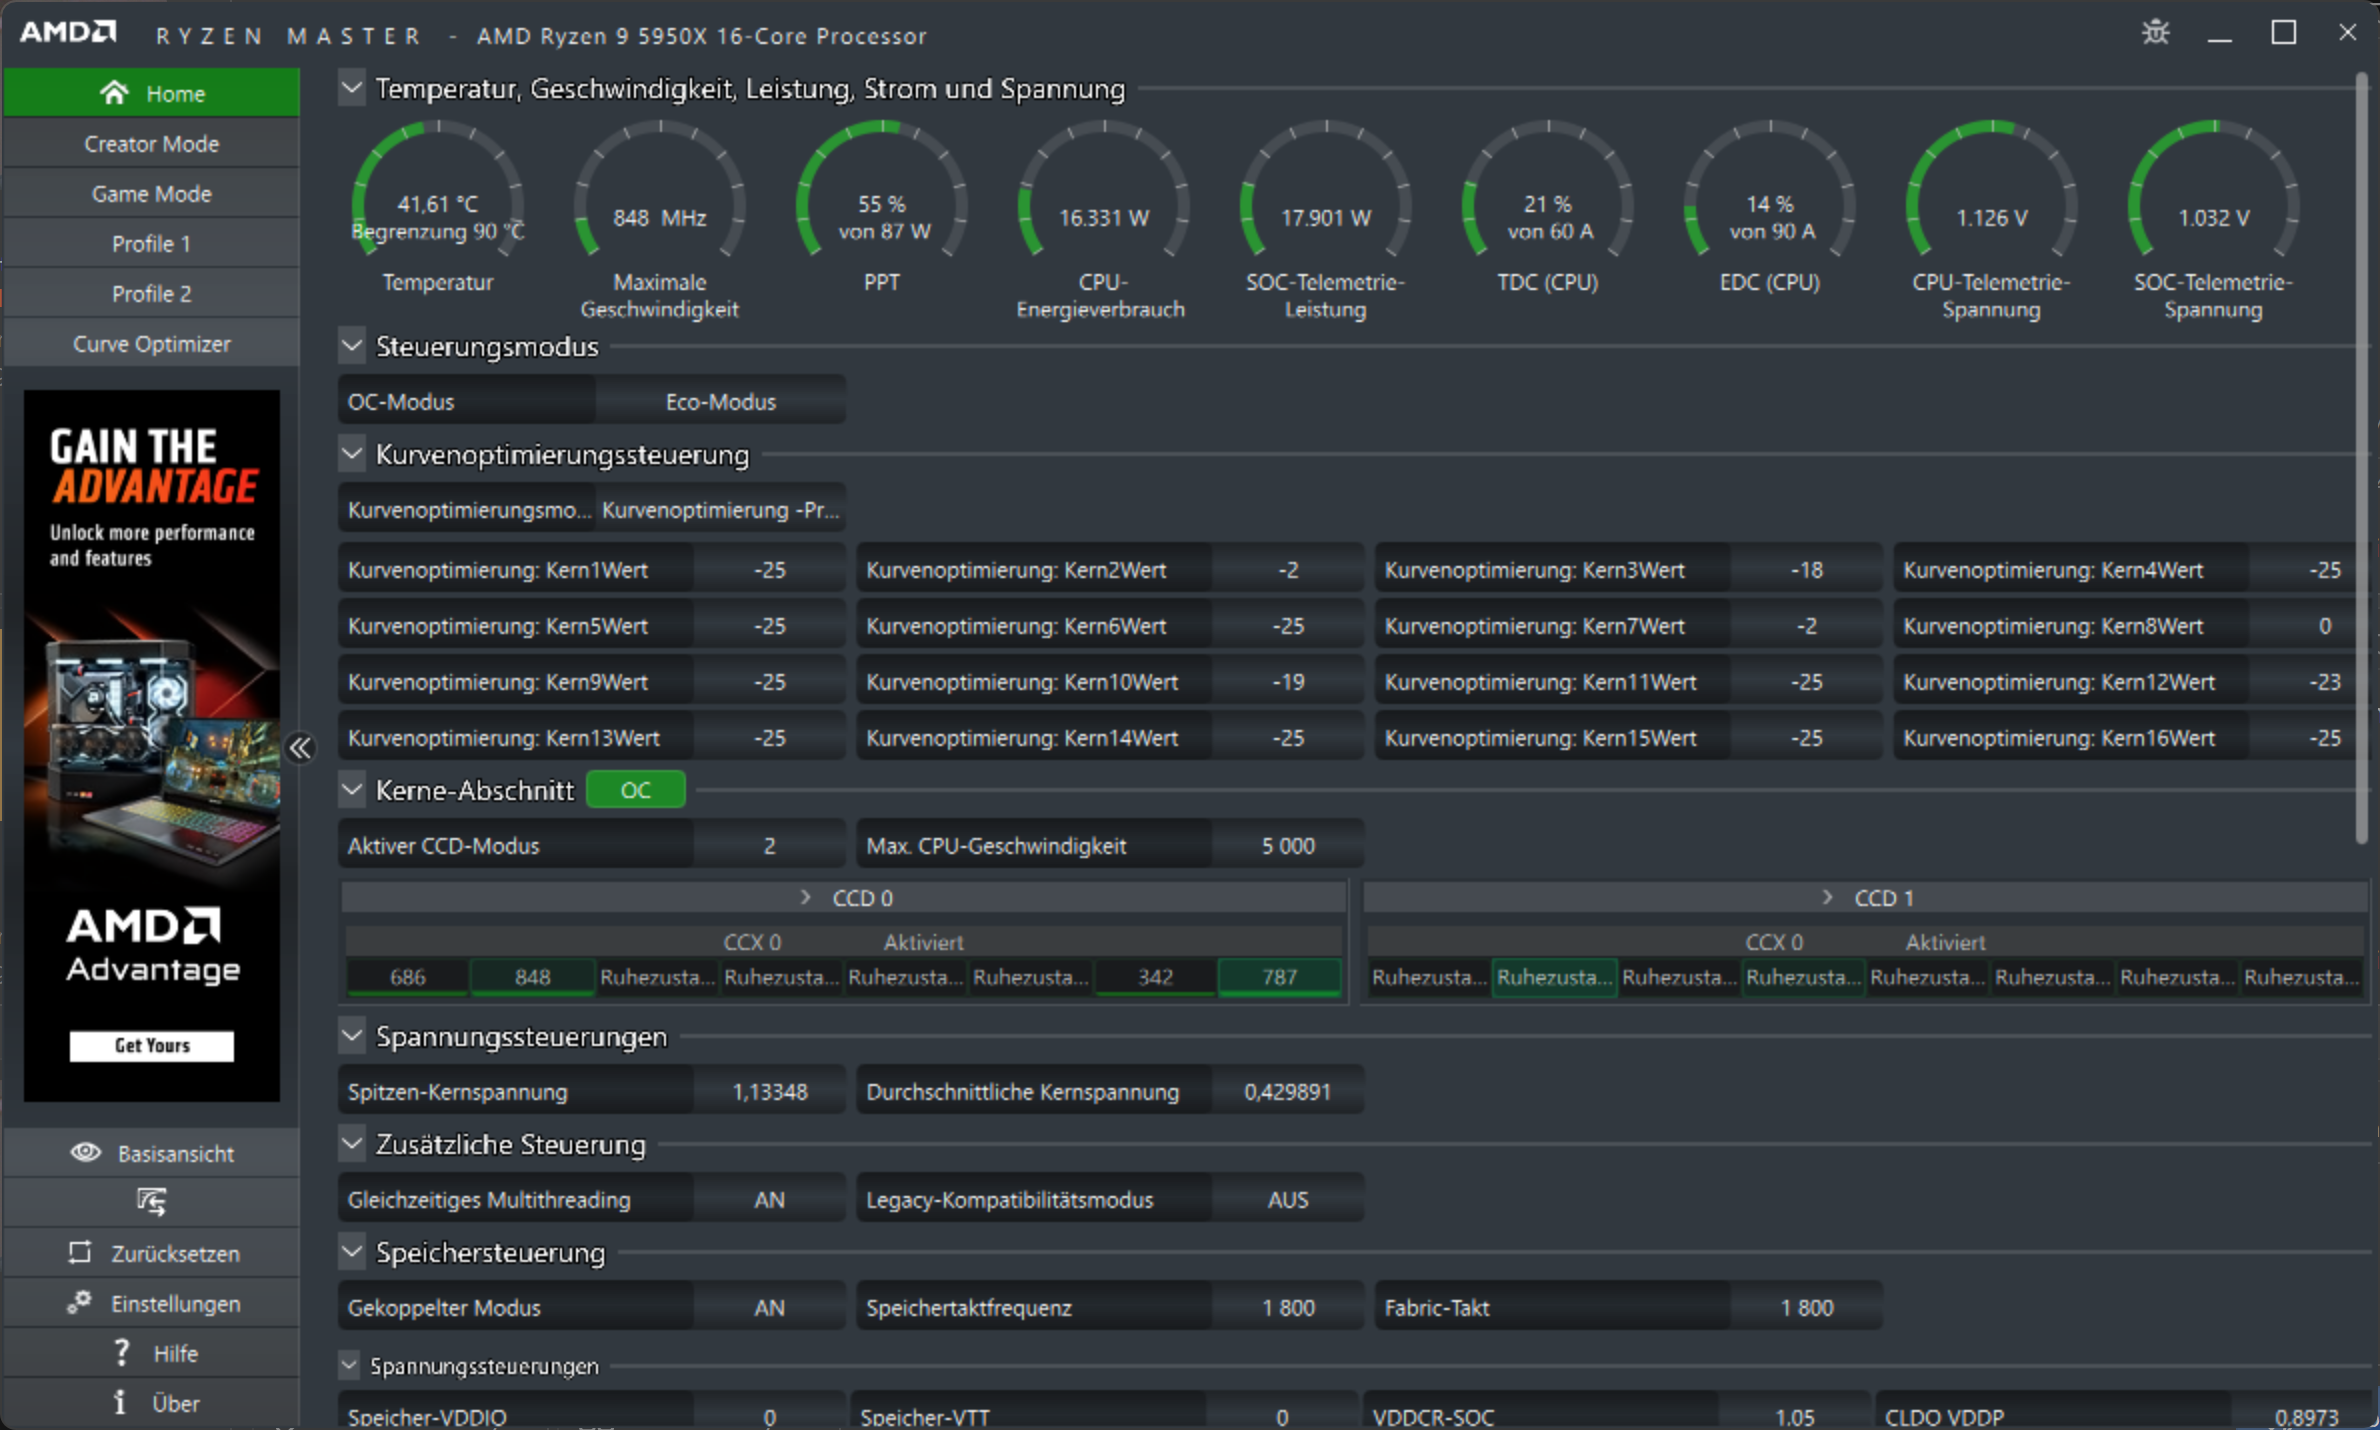Click the Max. CPU-Geschwindigkeit 5 000 field
The image size is (2380, 1430).
(x=1287, y=845)
